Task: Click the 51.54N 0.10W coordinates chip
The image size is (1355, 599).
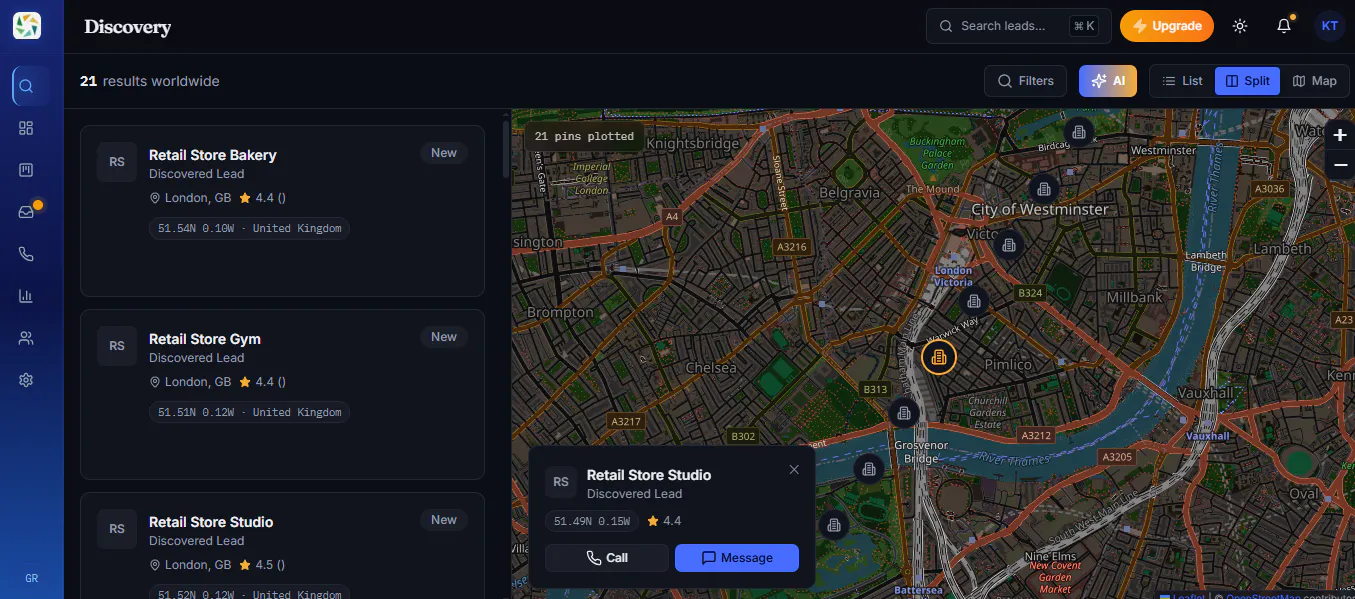Action: tap(249, 228)
